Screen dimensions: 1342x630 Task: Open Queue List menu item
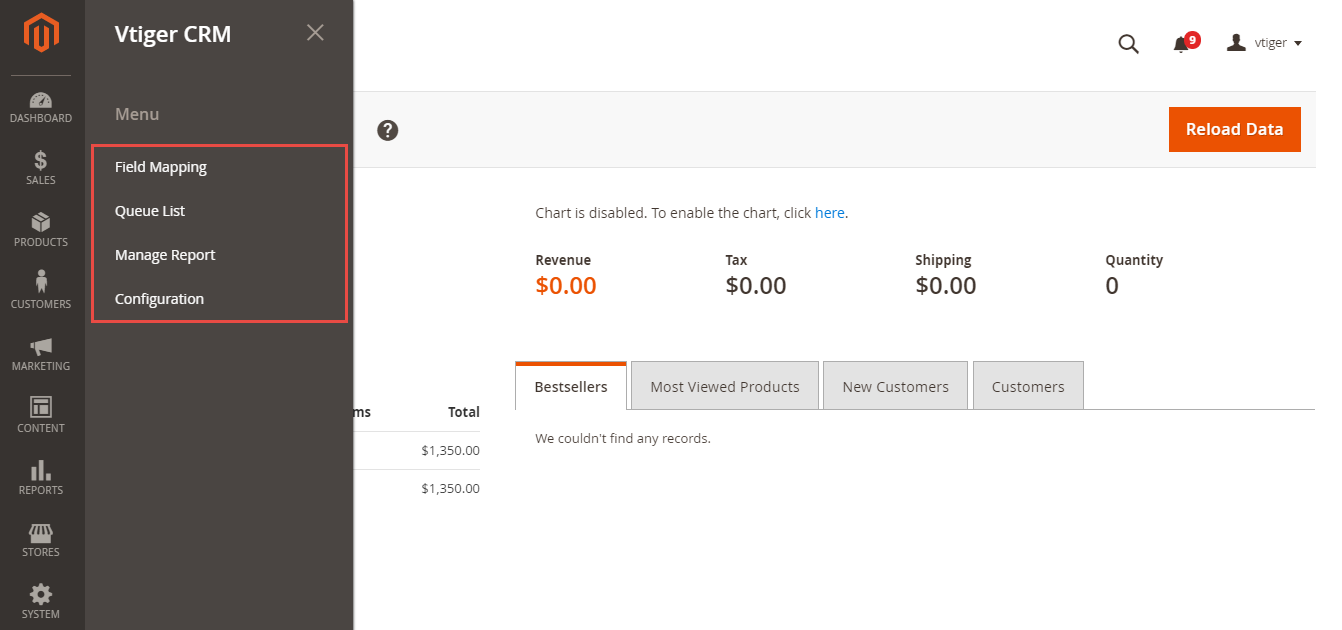click(150, 211)
